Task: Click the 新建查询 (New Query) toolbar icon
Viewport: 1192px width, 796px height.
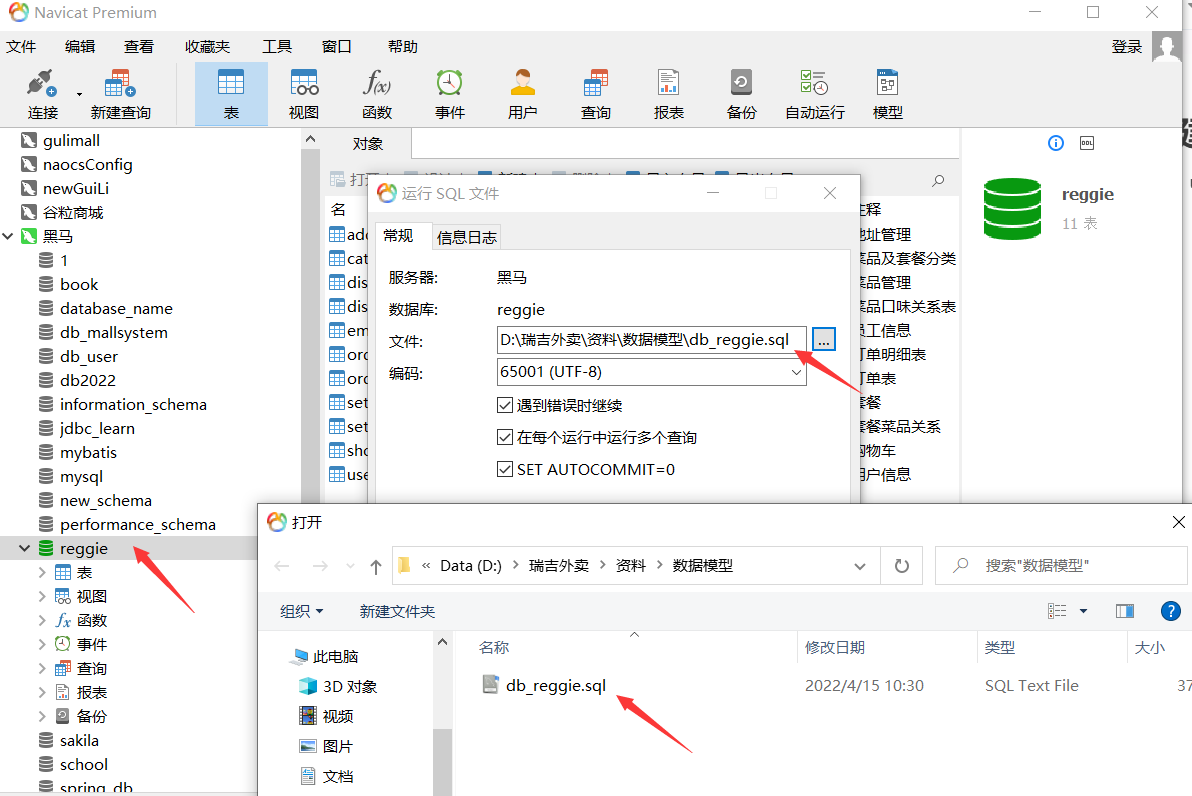Action: (120, 94)
